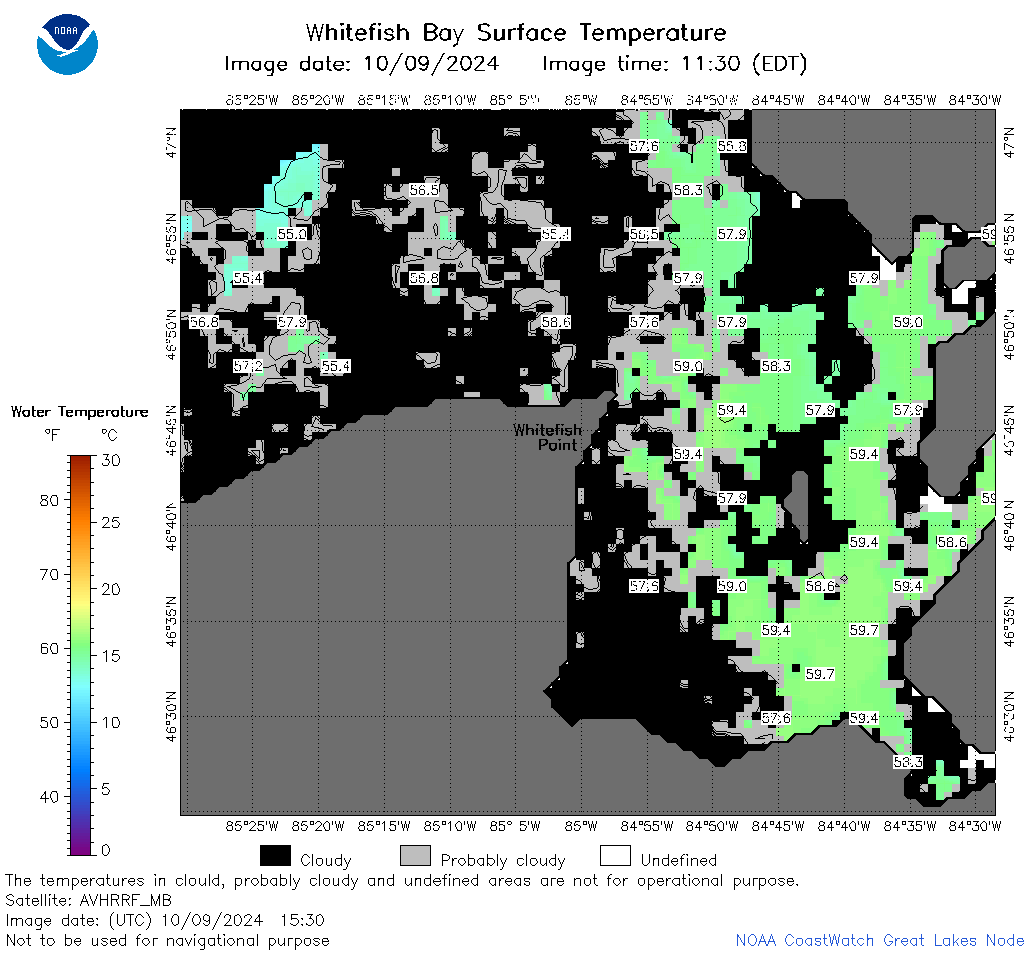1035x956 pixels.
Task: Click the 84°50'W label on bottom axis
Action: [x=712, y=826]
